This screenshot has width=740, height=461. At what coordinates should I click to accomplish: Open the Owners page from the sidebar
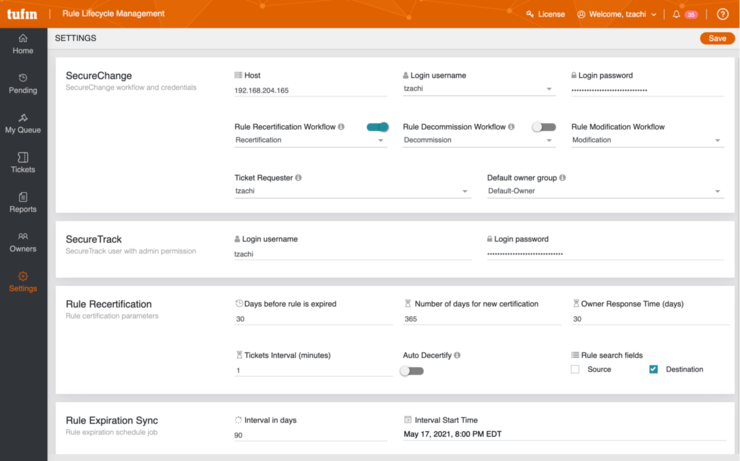point(23,243)
